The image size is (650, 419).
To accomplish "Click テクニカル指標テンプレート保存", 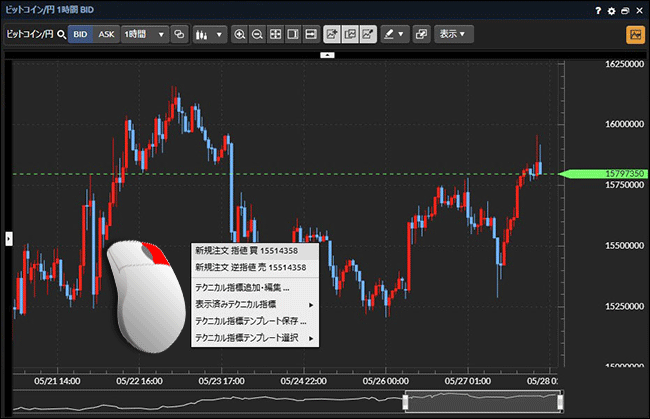I will point(250,321).
